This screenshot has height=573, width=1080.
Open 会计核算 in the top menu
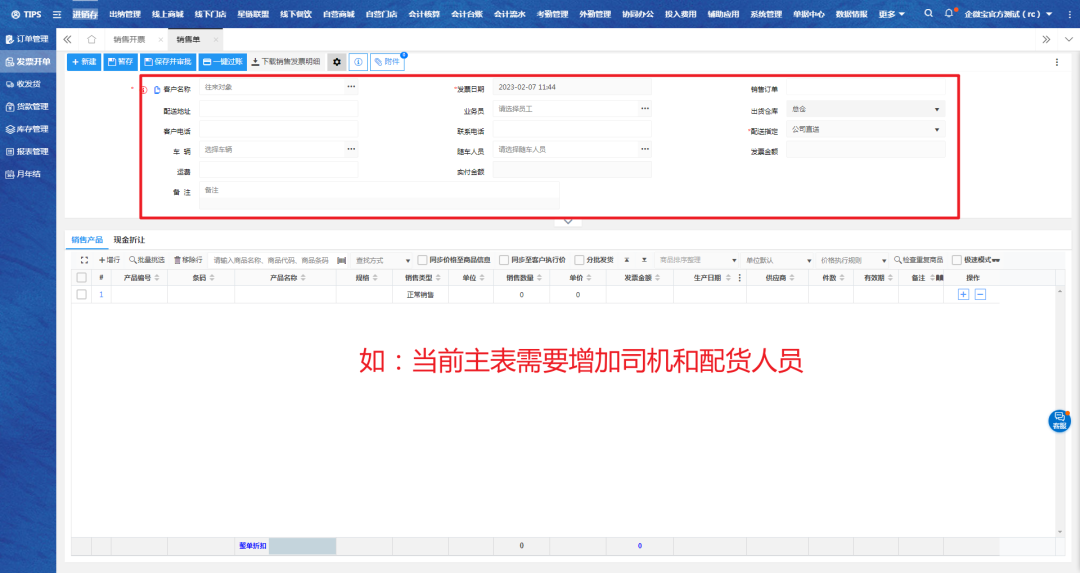(x=424, y=14)
